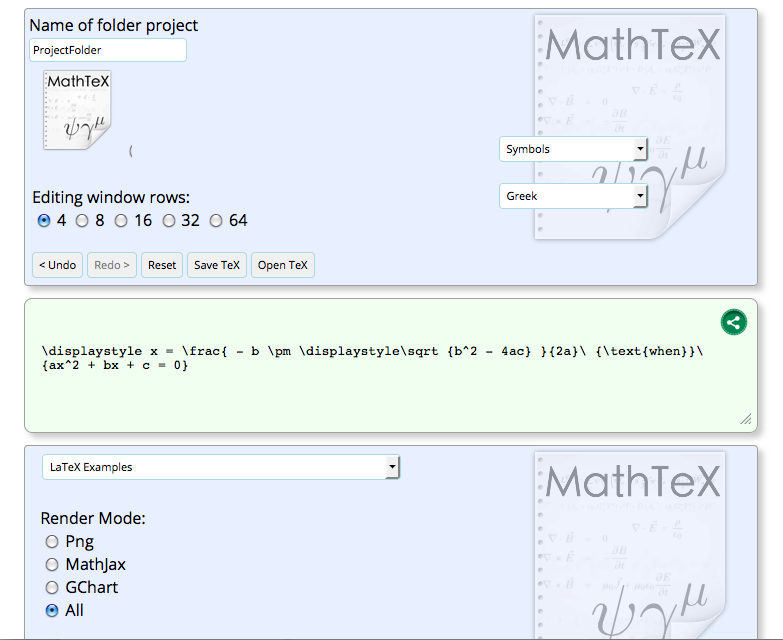
Task: Select 16 editing window rows
Action: coord(121,220)
